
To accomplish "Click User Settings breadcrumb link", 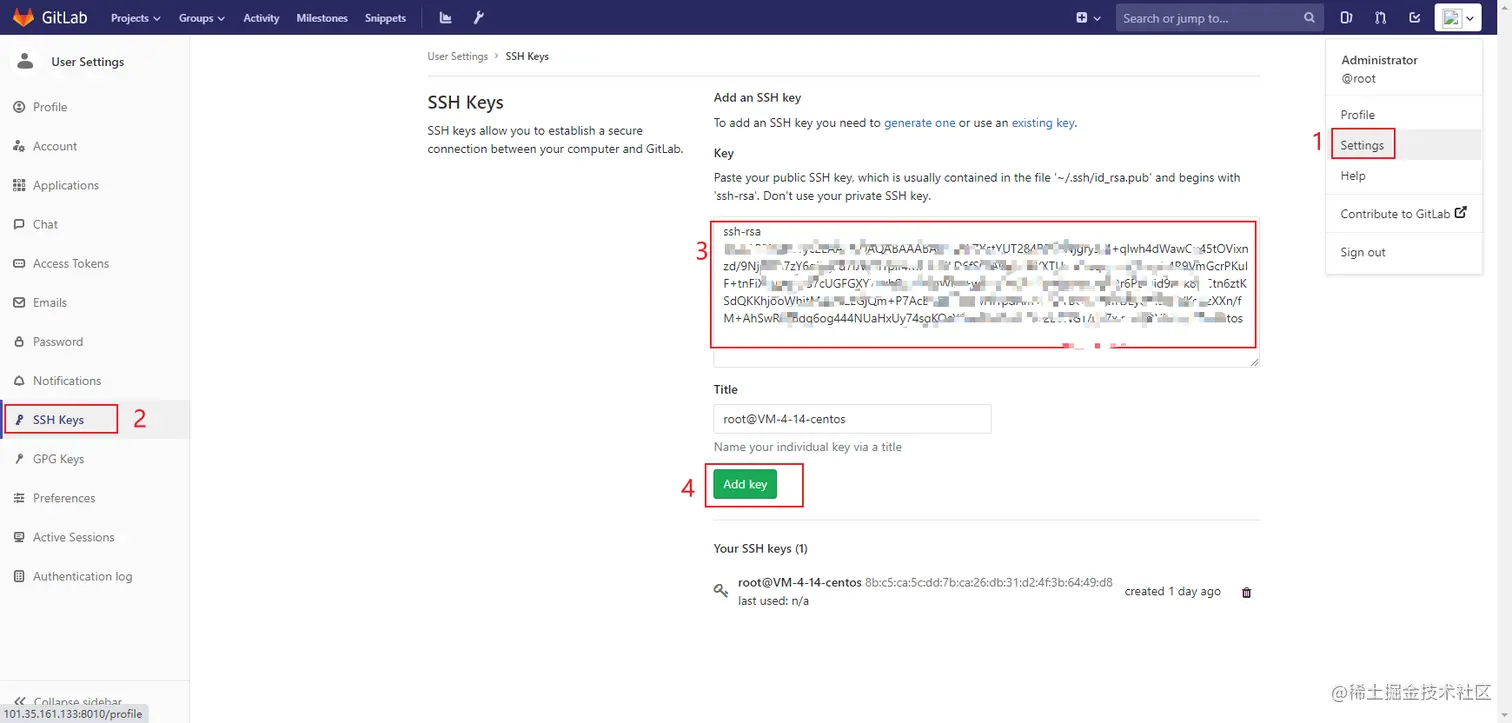I will point(457,57).
